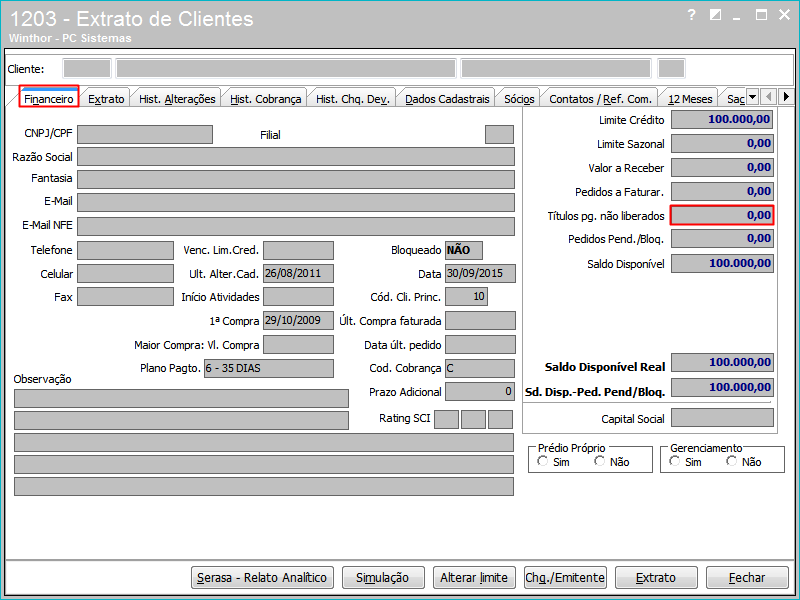This screenshot has height=600, width=800.
Task: Click the Celular field
Action: click(x=126, y=273)
